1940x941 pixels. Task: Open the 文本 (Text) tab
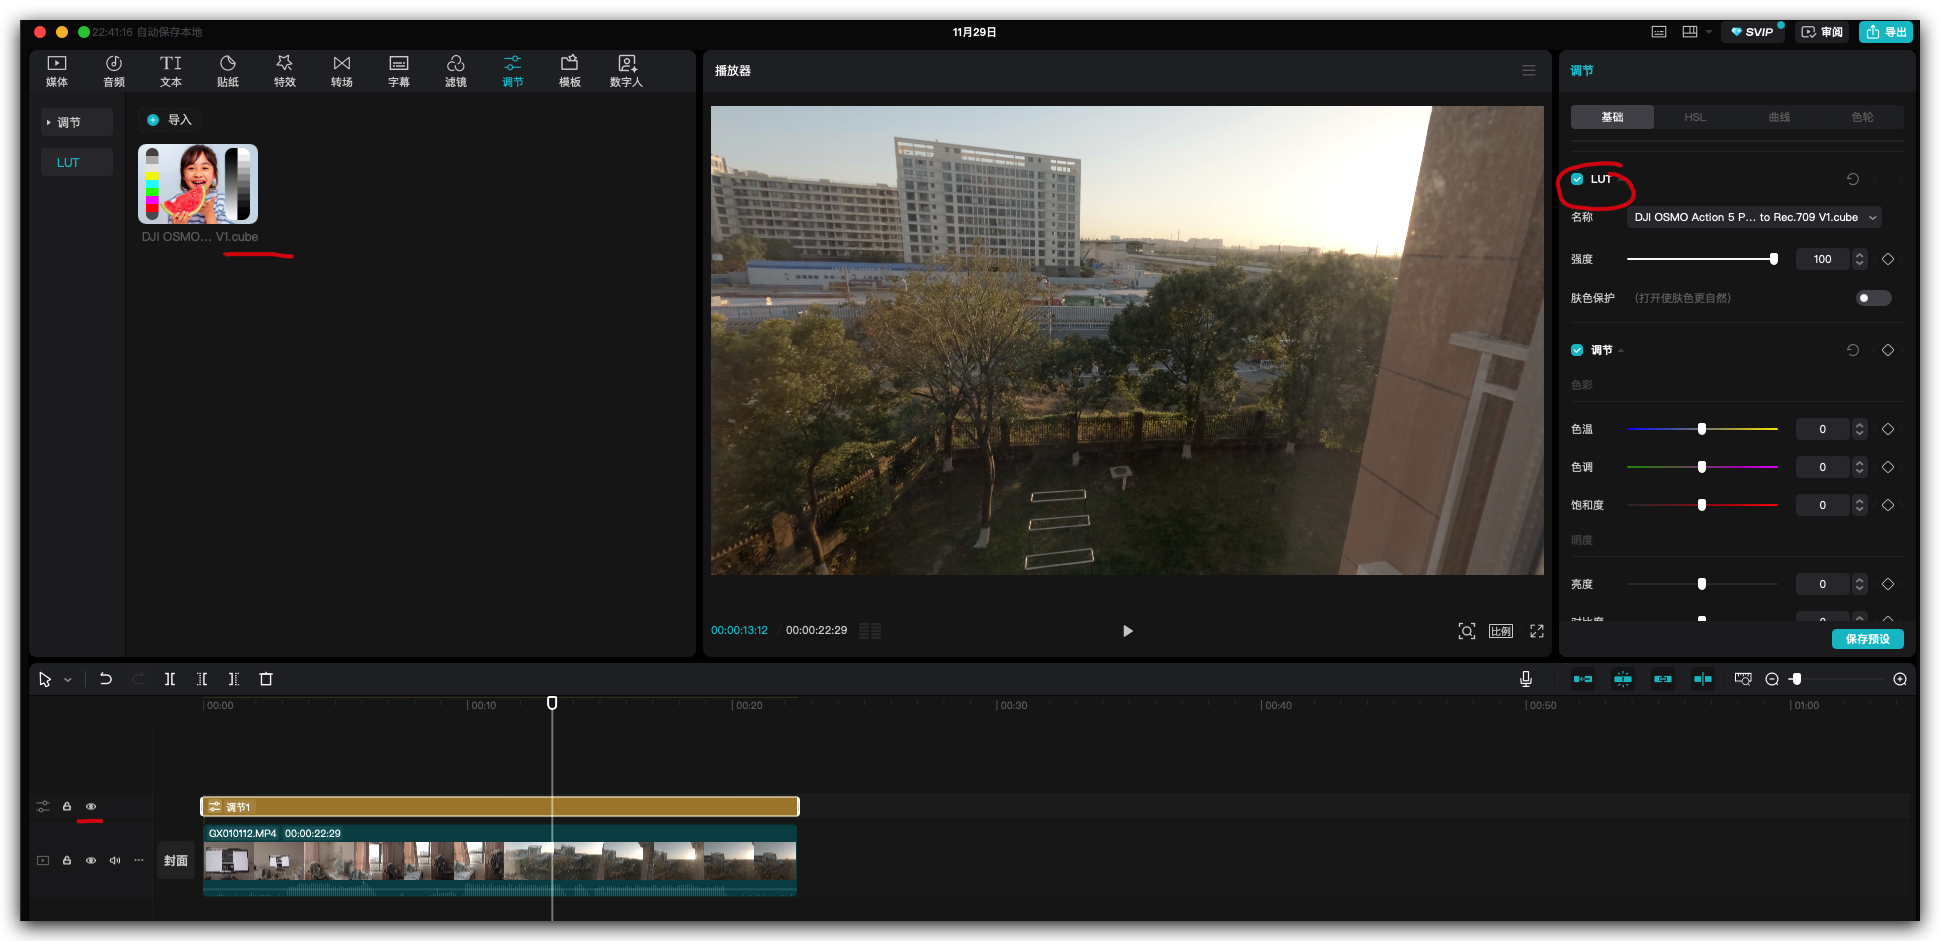pyautogui.click(x=171, y=71)
